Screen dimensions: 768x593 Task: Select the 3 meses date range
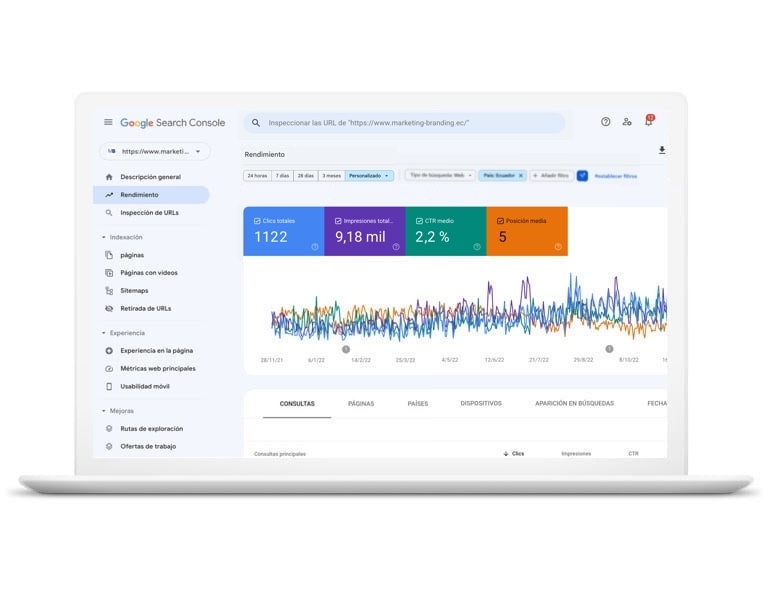tap(332, 175)
